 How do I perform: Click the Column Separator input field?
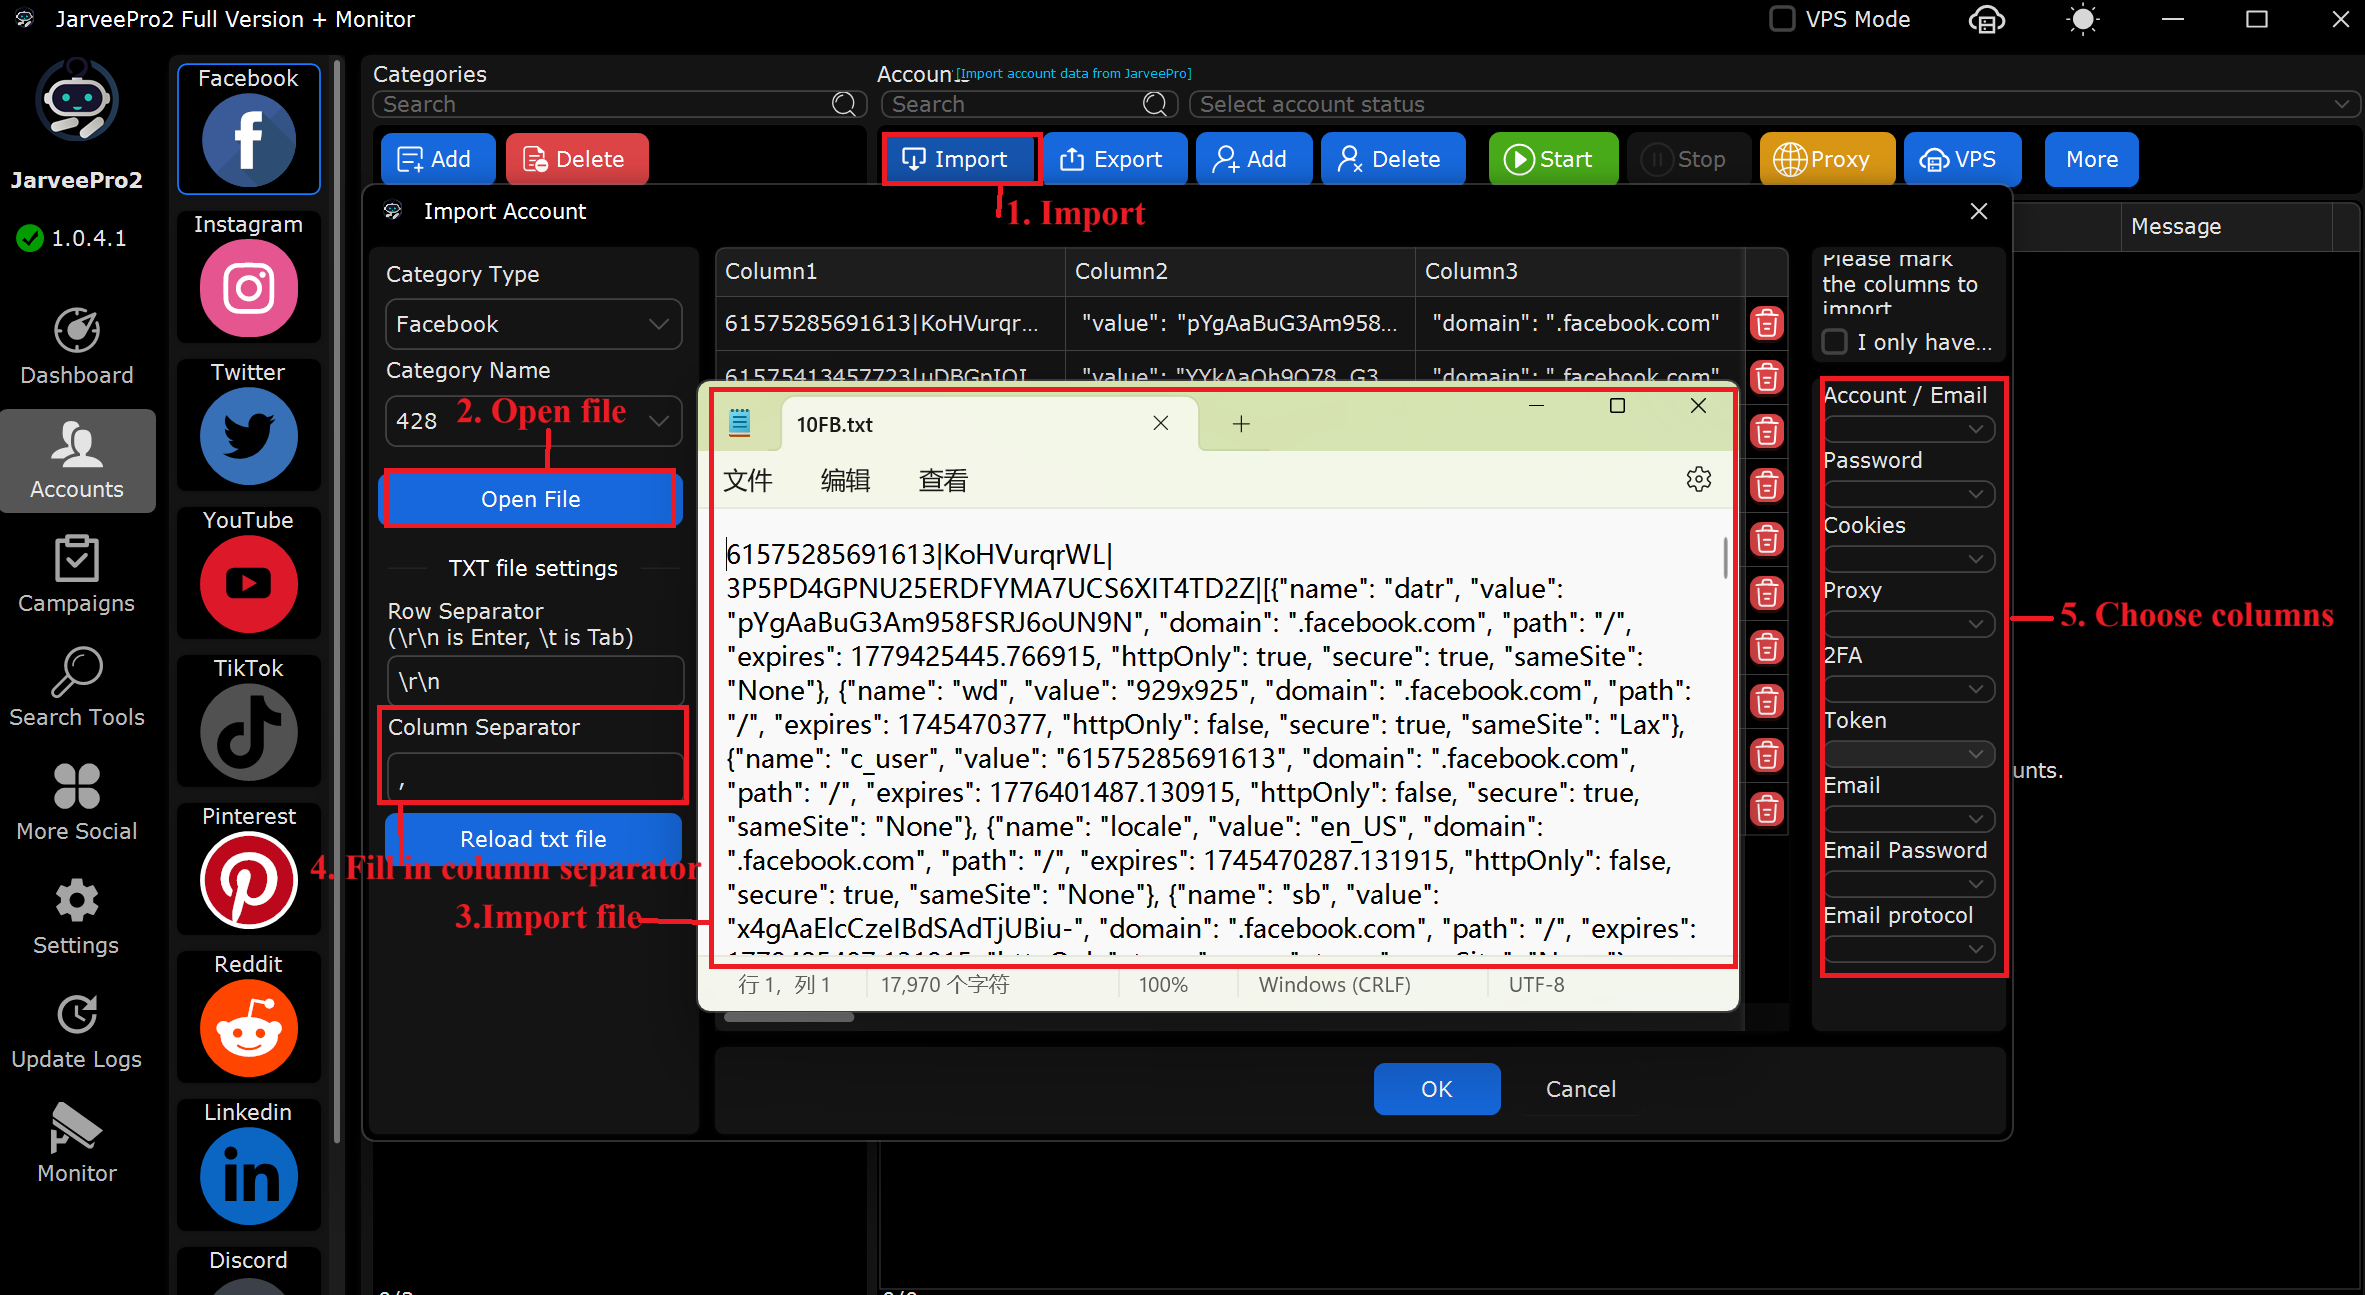[x=535, y=776]
